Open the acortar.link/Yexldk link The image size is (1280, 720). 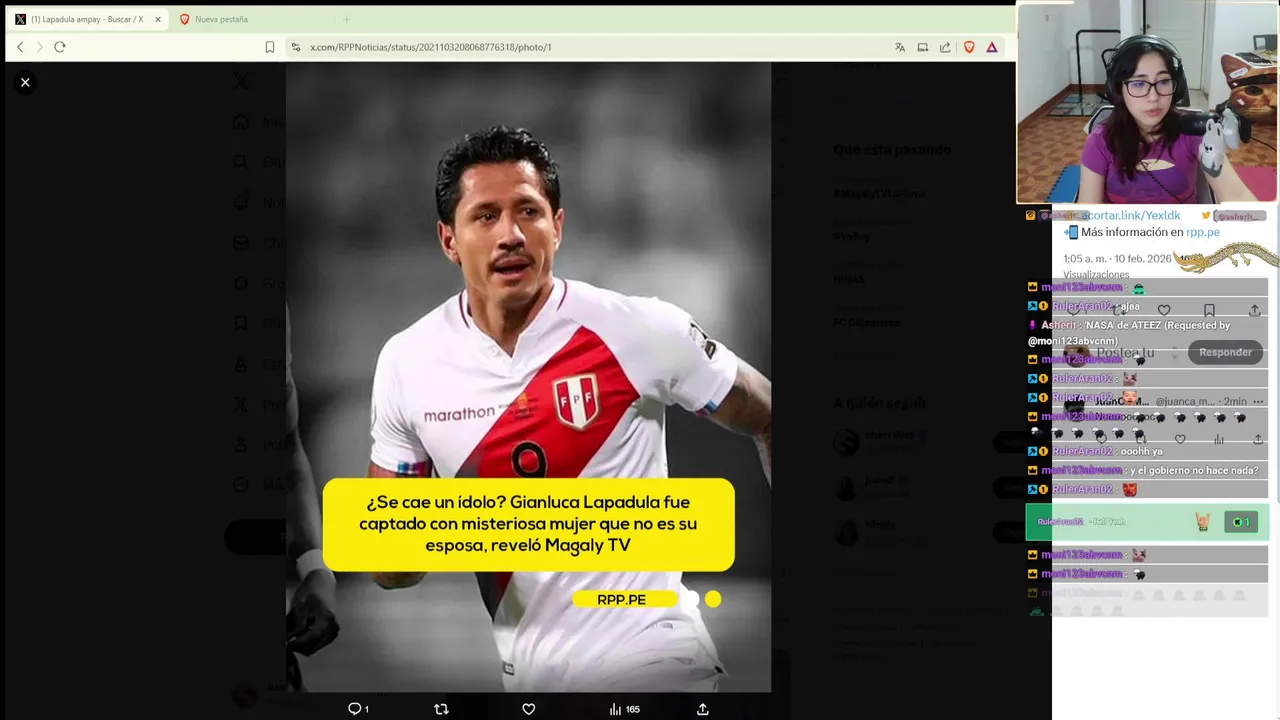click(x=1130, y=215)
